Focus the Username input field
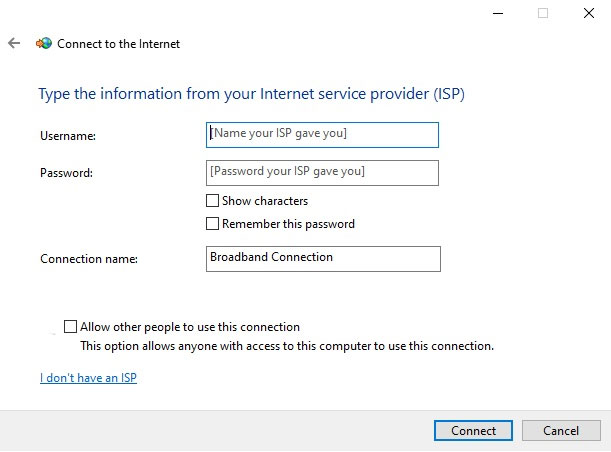The height and width of the screenshot is (452, 611). [x=322, y=135]
